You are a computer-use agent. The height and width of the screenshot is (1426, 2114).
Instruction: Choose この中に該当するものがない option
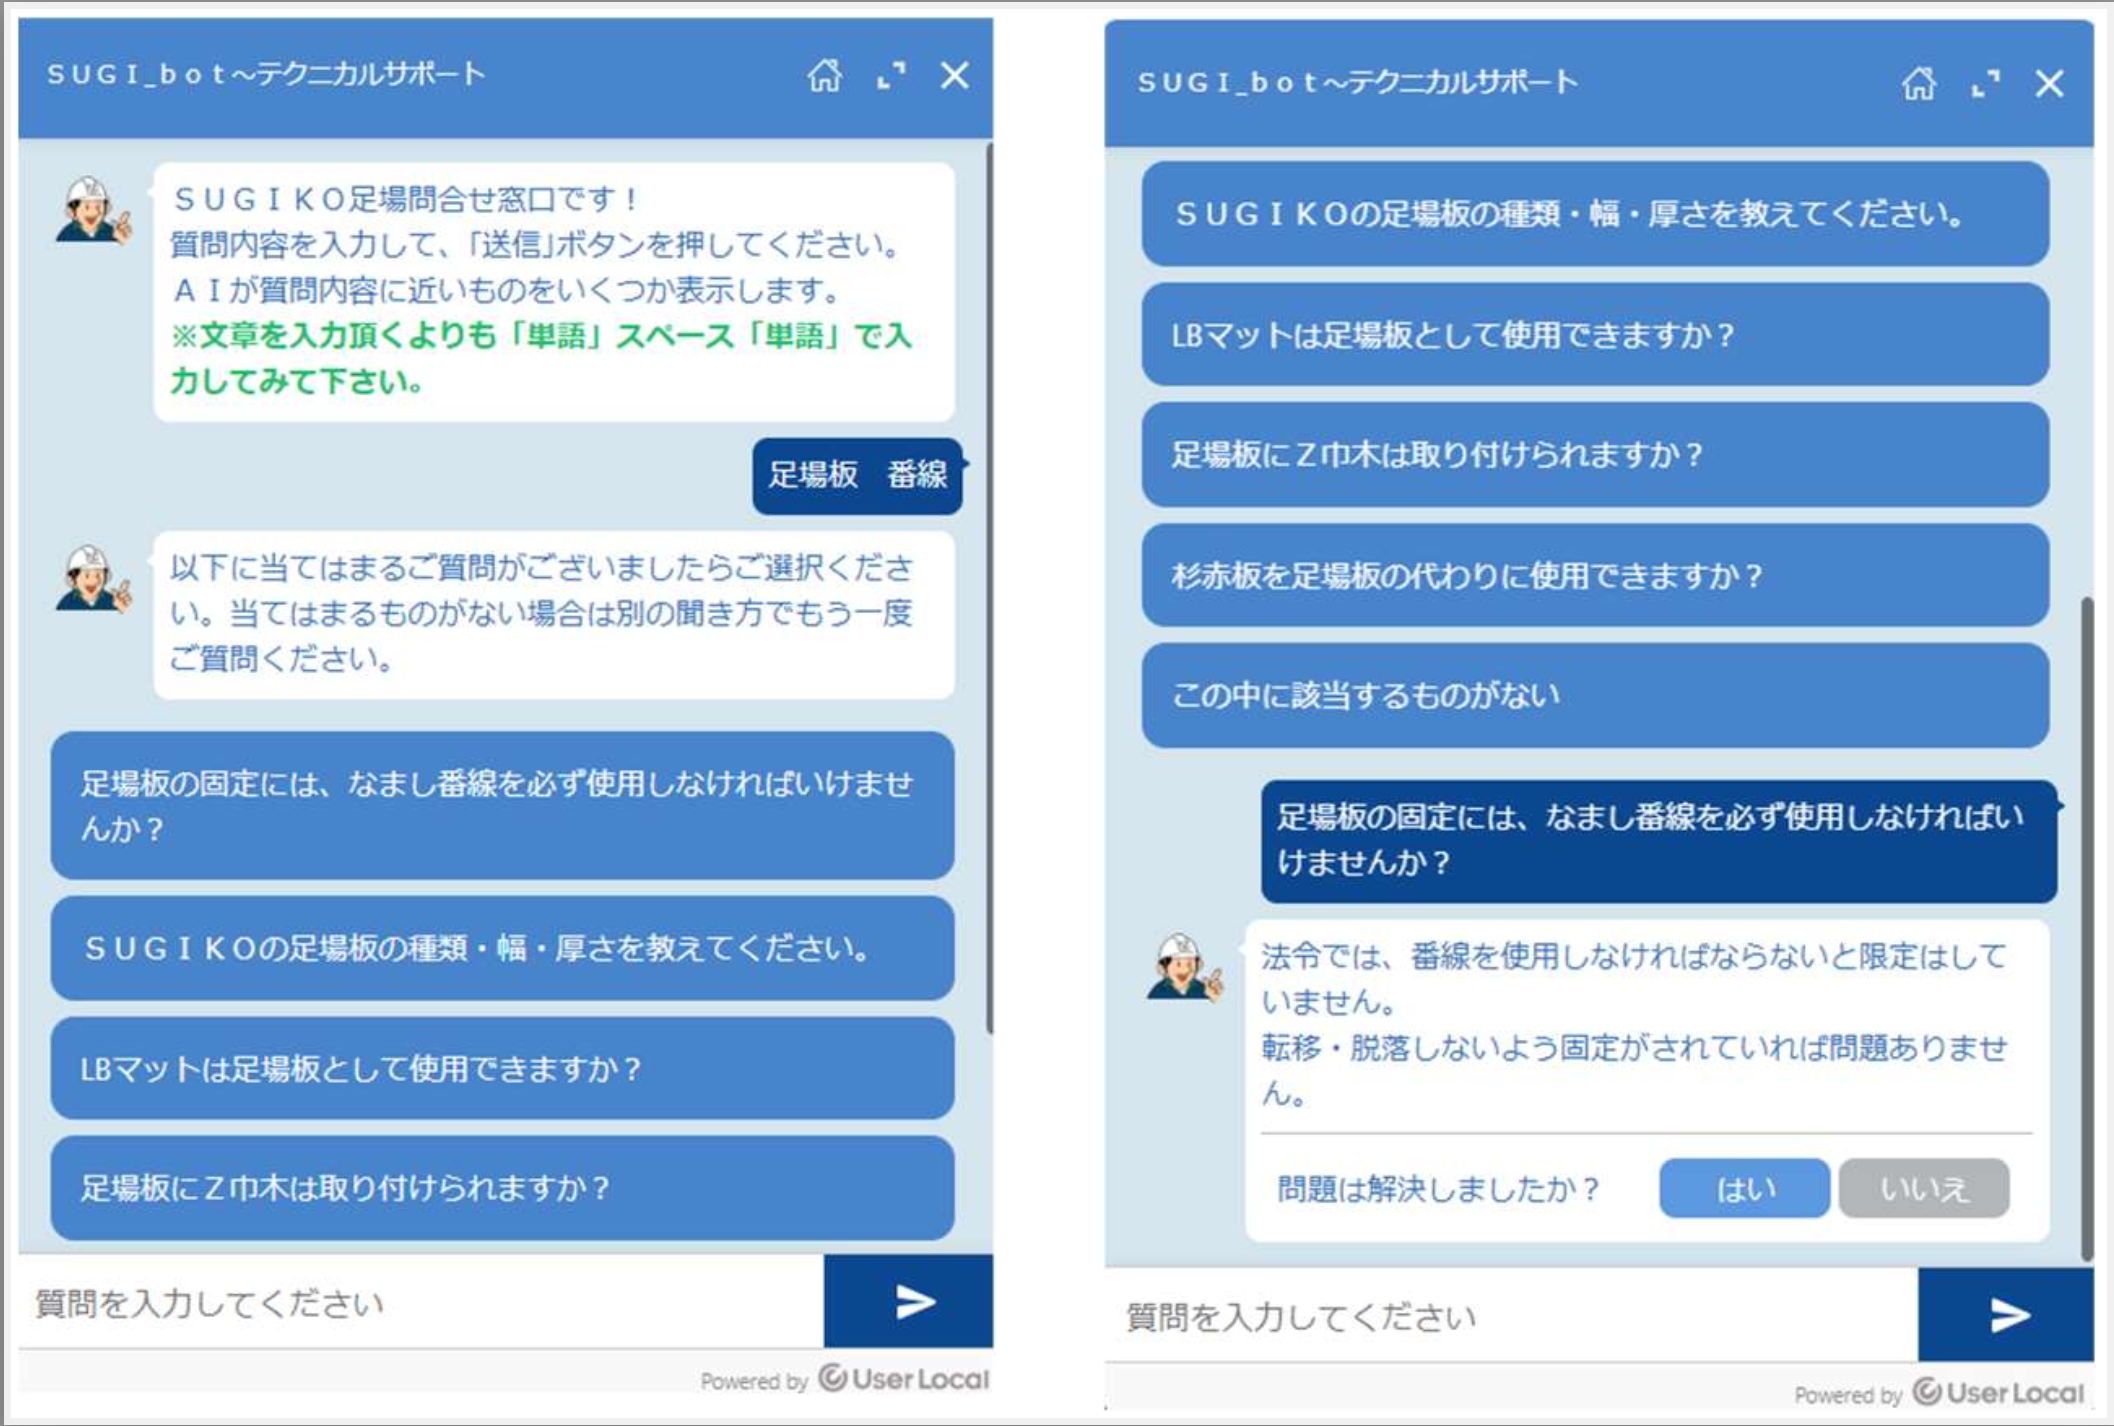click(1595, 695)
